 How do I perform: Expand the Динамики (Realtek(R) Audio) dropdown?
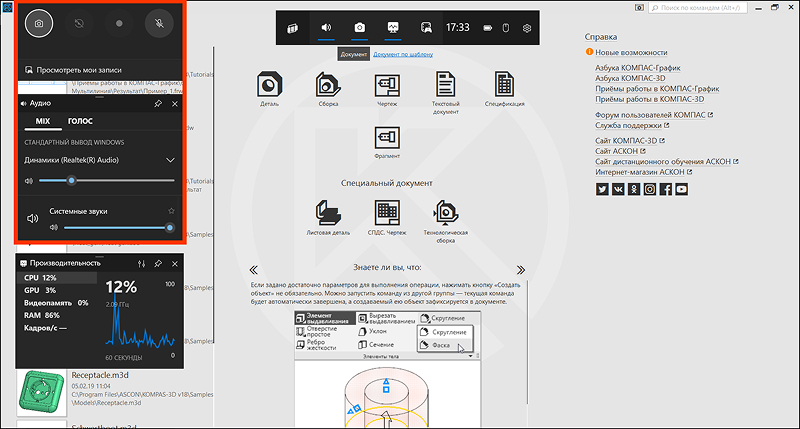point(170,160)
